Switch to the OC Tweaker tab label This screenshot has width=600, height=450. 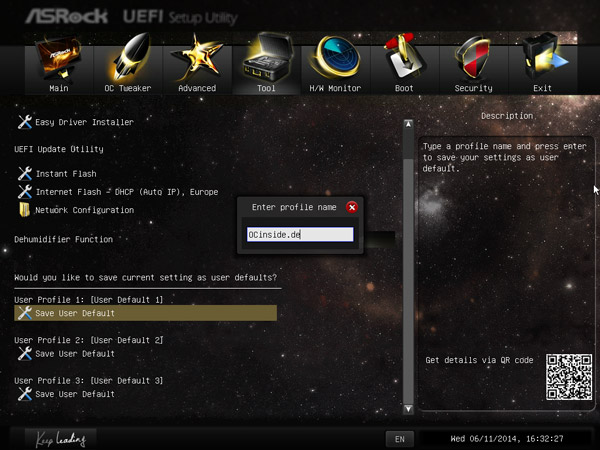[128, 88]
